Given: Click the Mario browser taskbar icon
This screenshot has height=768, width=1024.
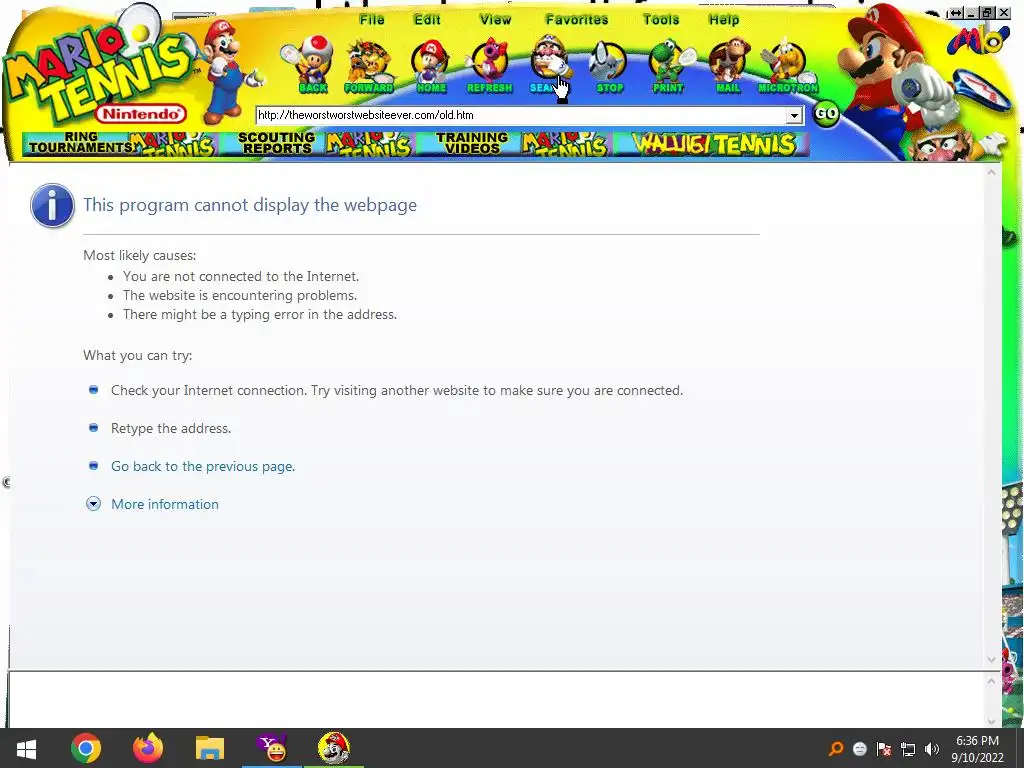Looking at the screenshot, I should [x=334, y=748].
